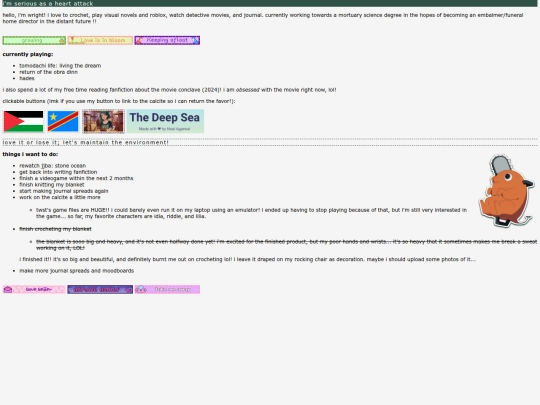
Task: Click the green 'growing' blinkie
Action: (34, 40)
